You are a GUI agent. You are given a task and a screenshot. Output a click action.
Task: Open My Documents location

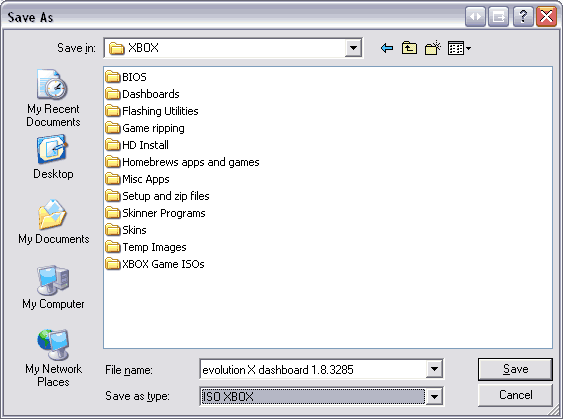[53, 222]
